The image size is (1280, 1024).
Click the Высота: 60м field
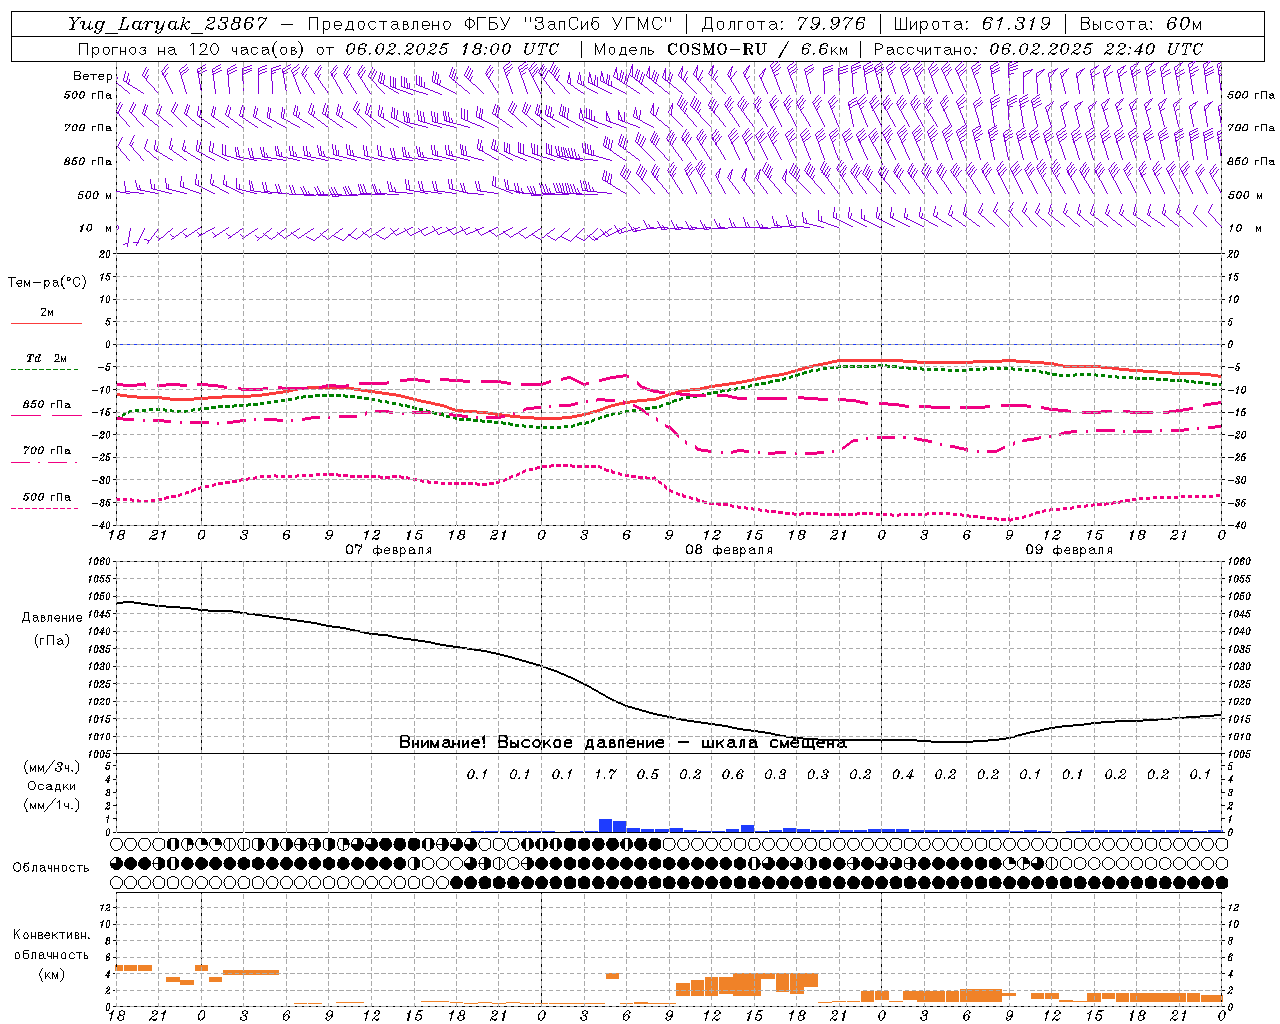coord(1140,24)
